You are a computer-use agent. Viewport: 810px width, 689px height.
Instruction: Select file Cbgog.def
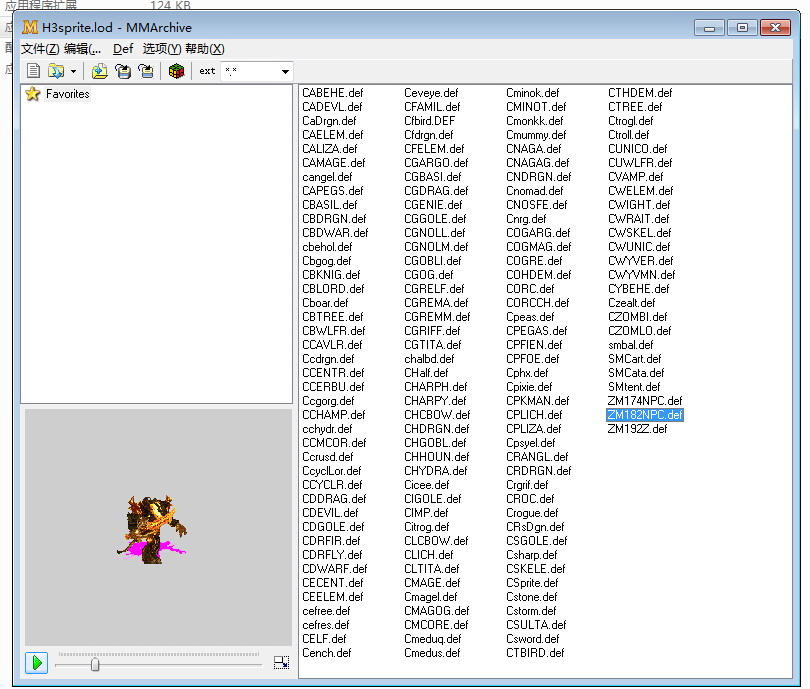[x=326, y=261]
